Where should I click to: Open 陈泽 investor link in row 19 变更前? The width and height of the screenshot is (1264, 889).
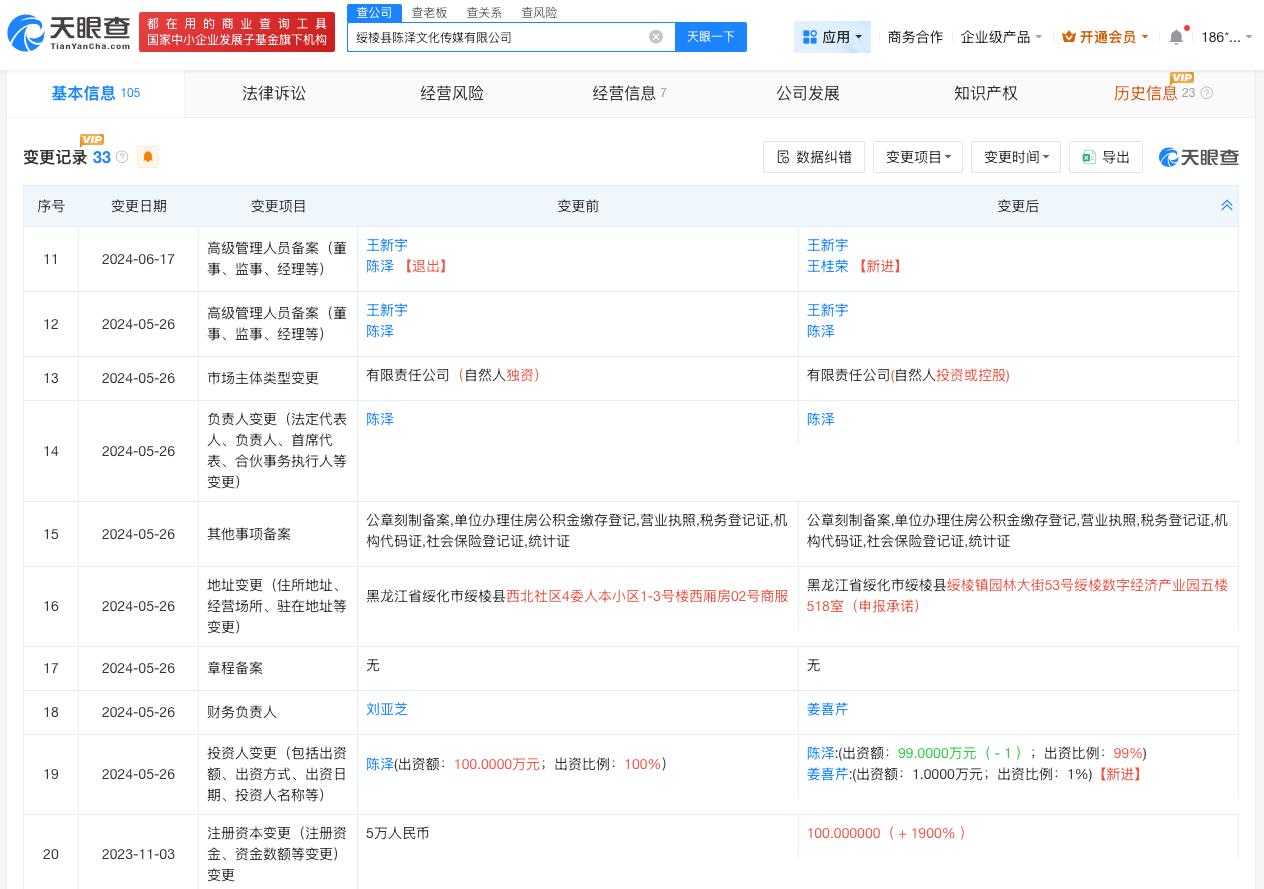click(x=380, y=764)
